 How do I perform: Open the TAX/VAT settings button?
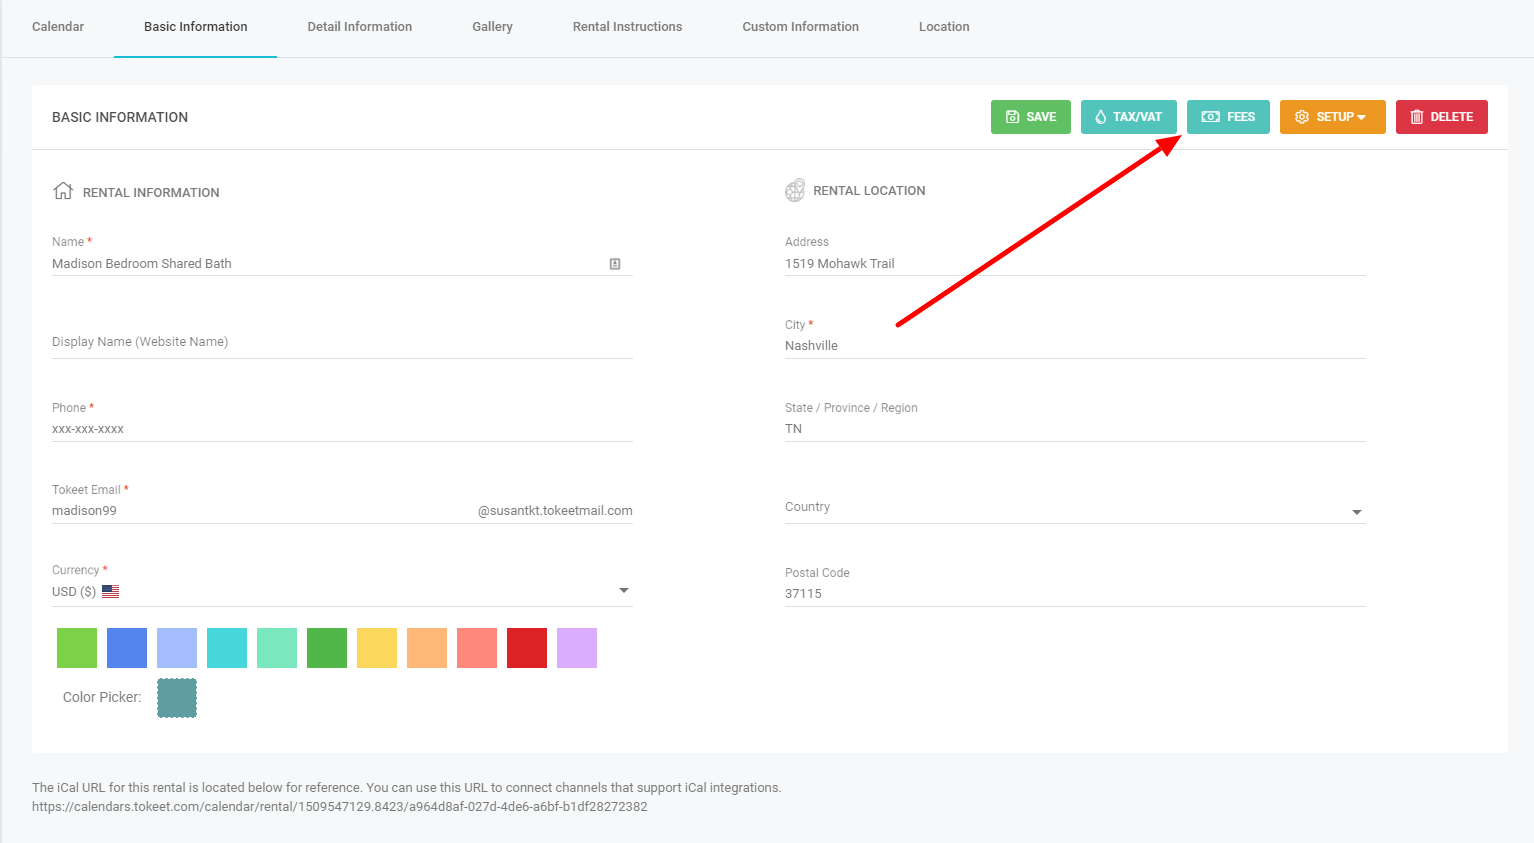(1129, 117)
